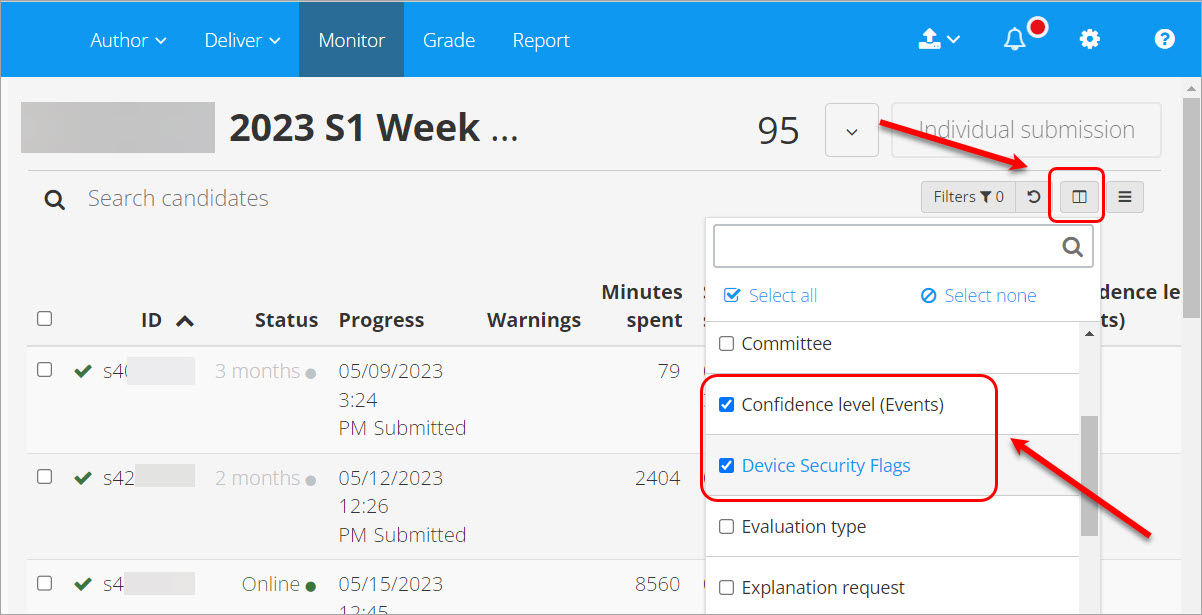Open the settings gear icon
The image size is (1202, 615).
click(x=1089, y=40)
